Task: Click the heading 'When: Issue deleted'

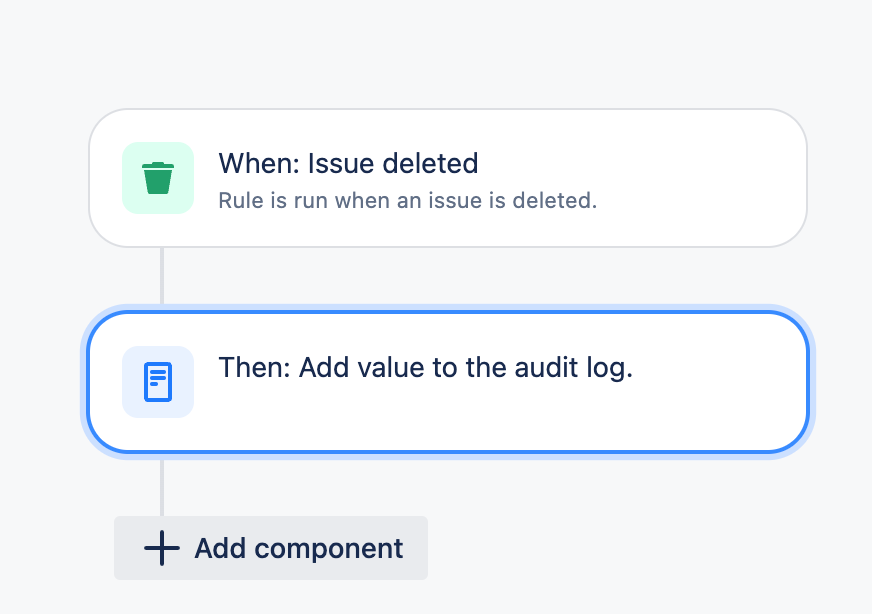Action: coord(348,163)
